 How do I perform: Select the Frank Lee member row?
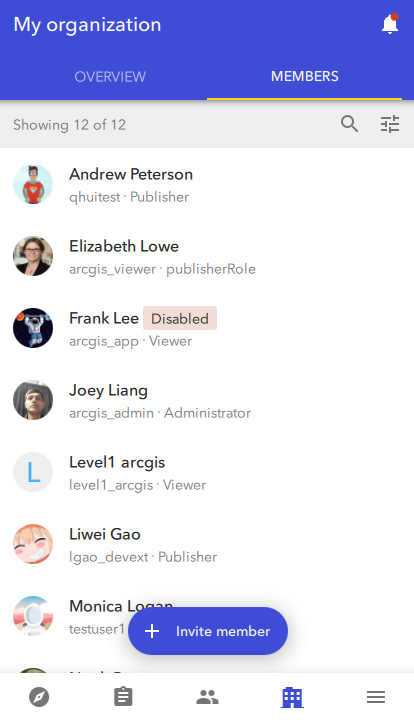(207, 328)
